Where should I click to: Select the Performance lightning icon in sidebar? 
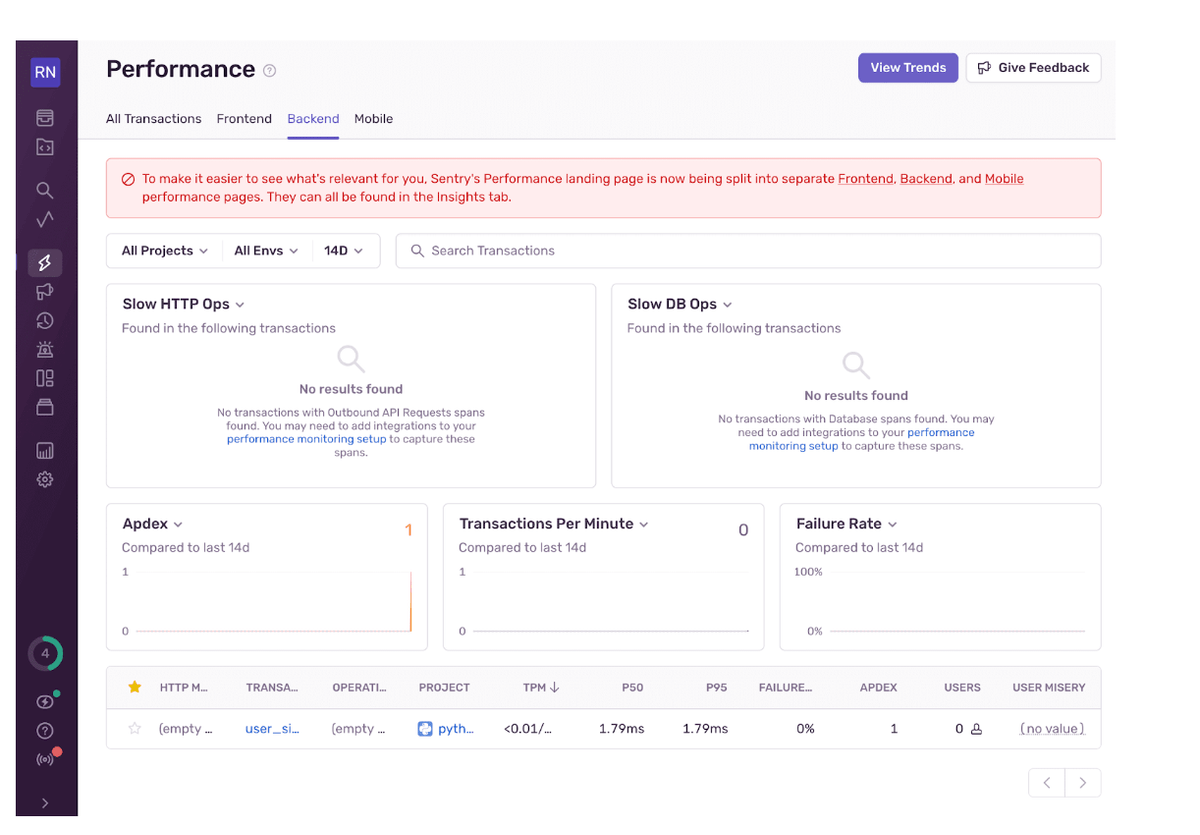(x=45, y=263)
